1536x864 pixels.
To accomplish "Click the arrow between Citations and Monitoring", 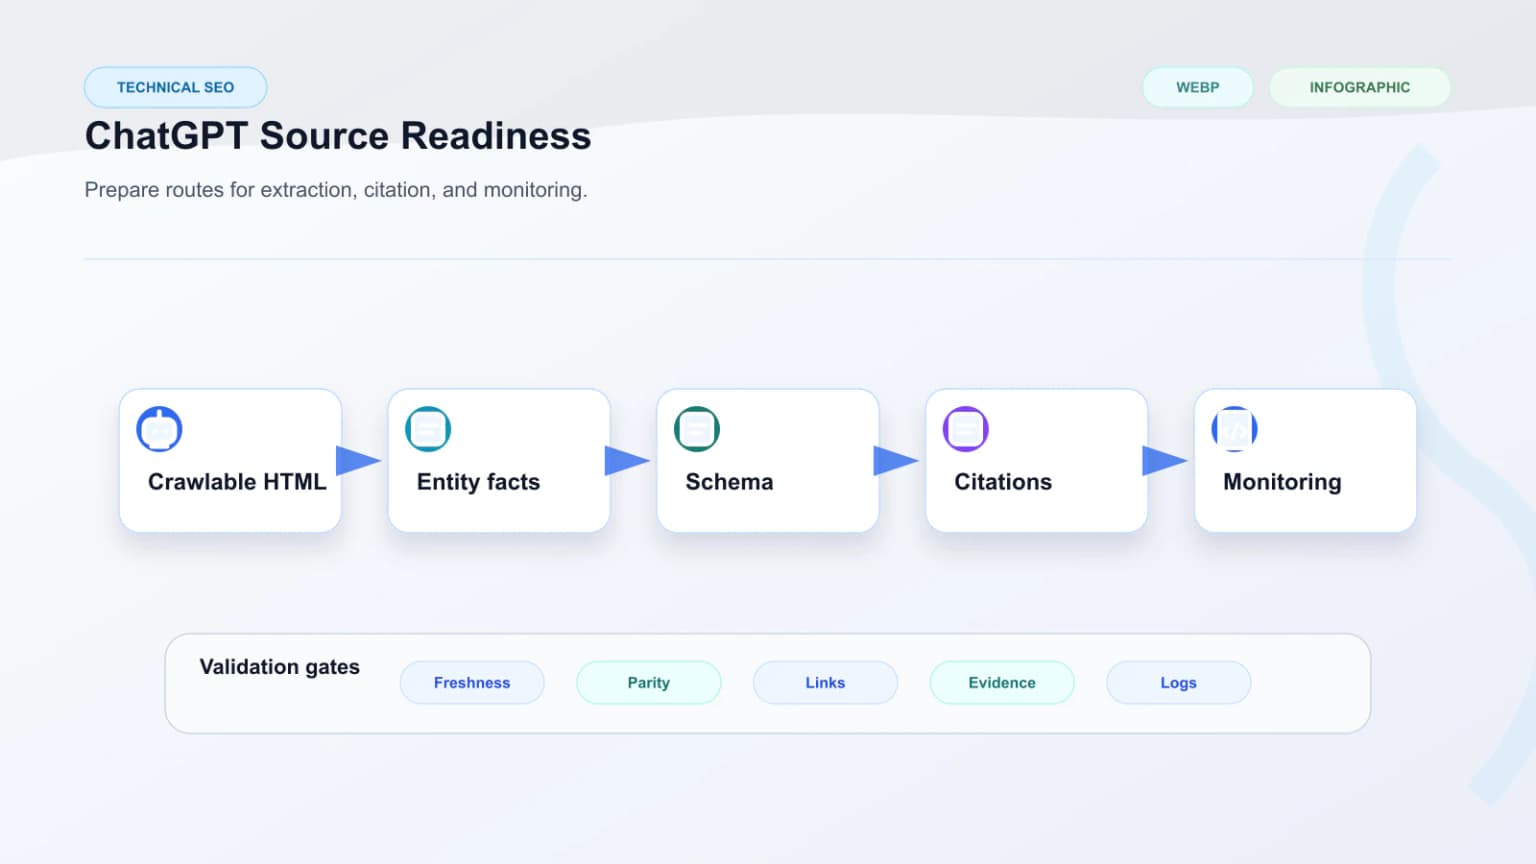I will coord(1165,461).
